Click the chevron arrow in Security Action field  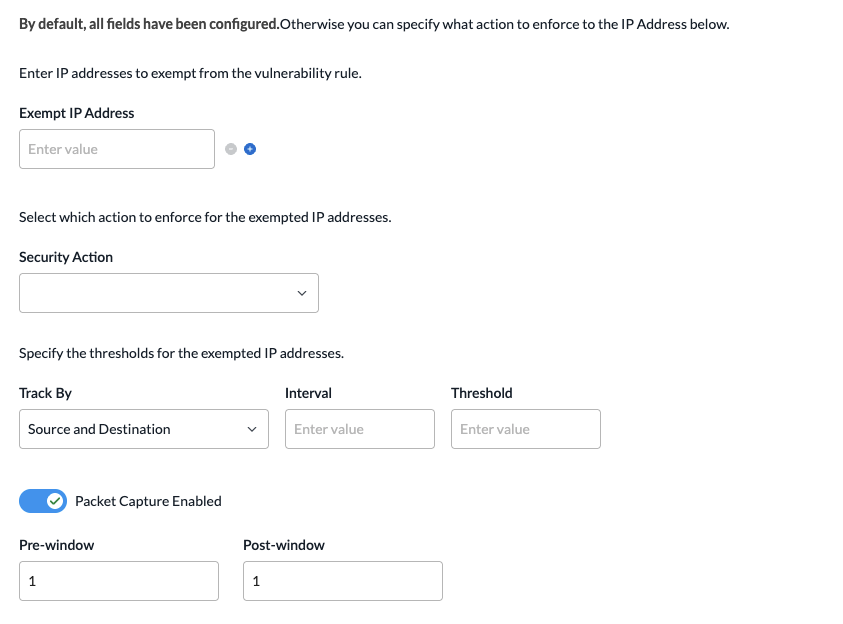302,293
